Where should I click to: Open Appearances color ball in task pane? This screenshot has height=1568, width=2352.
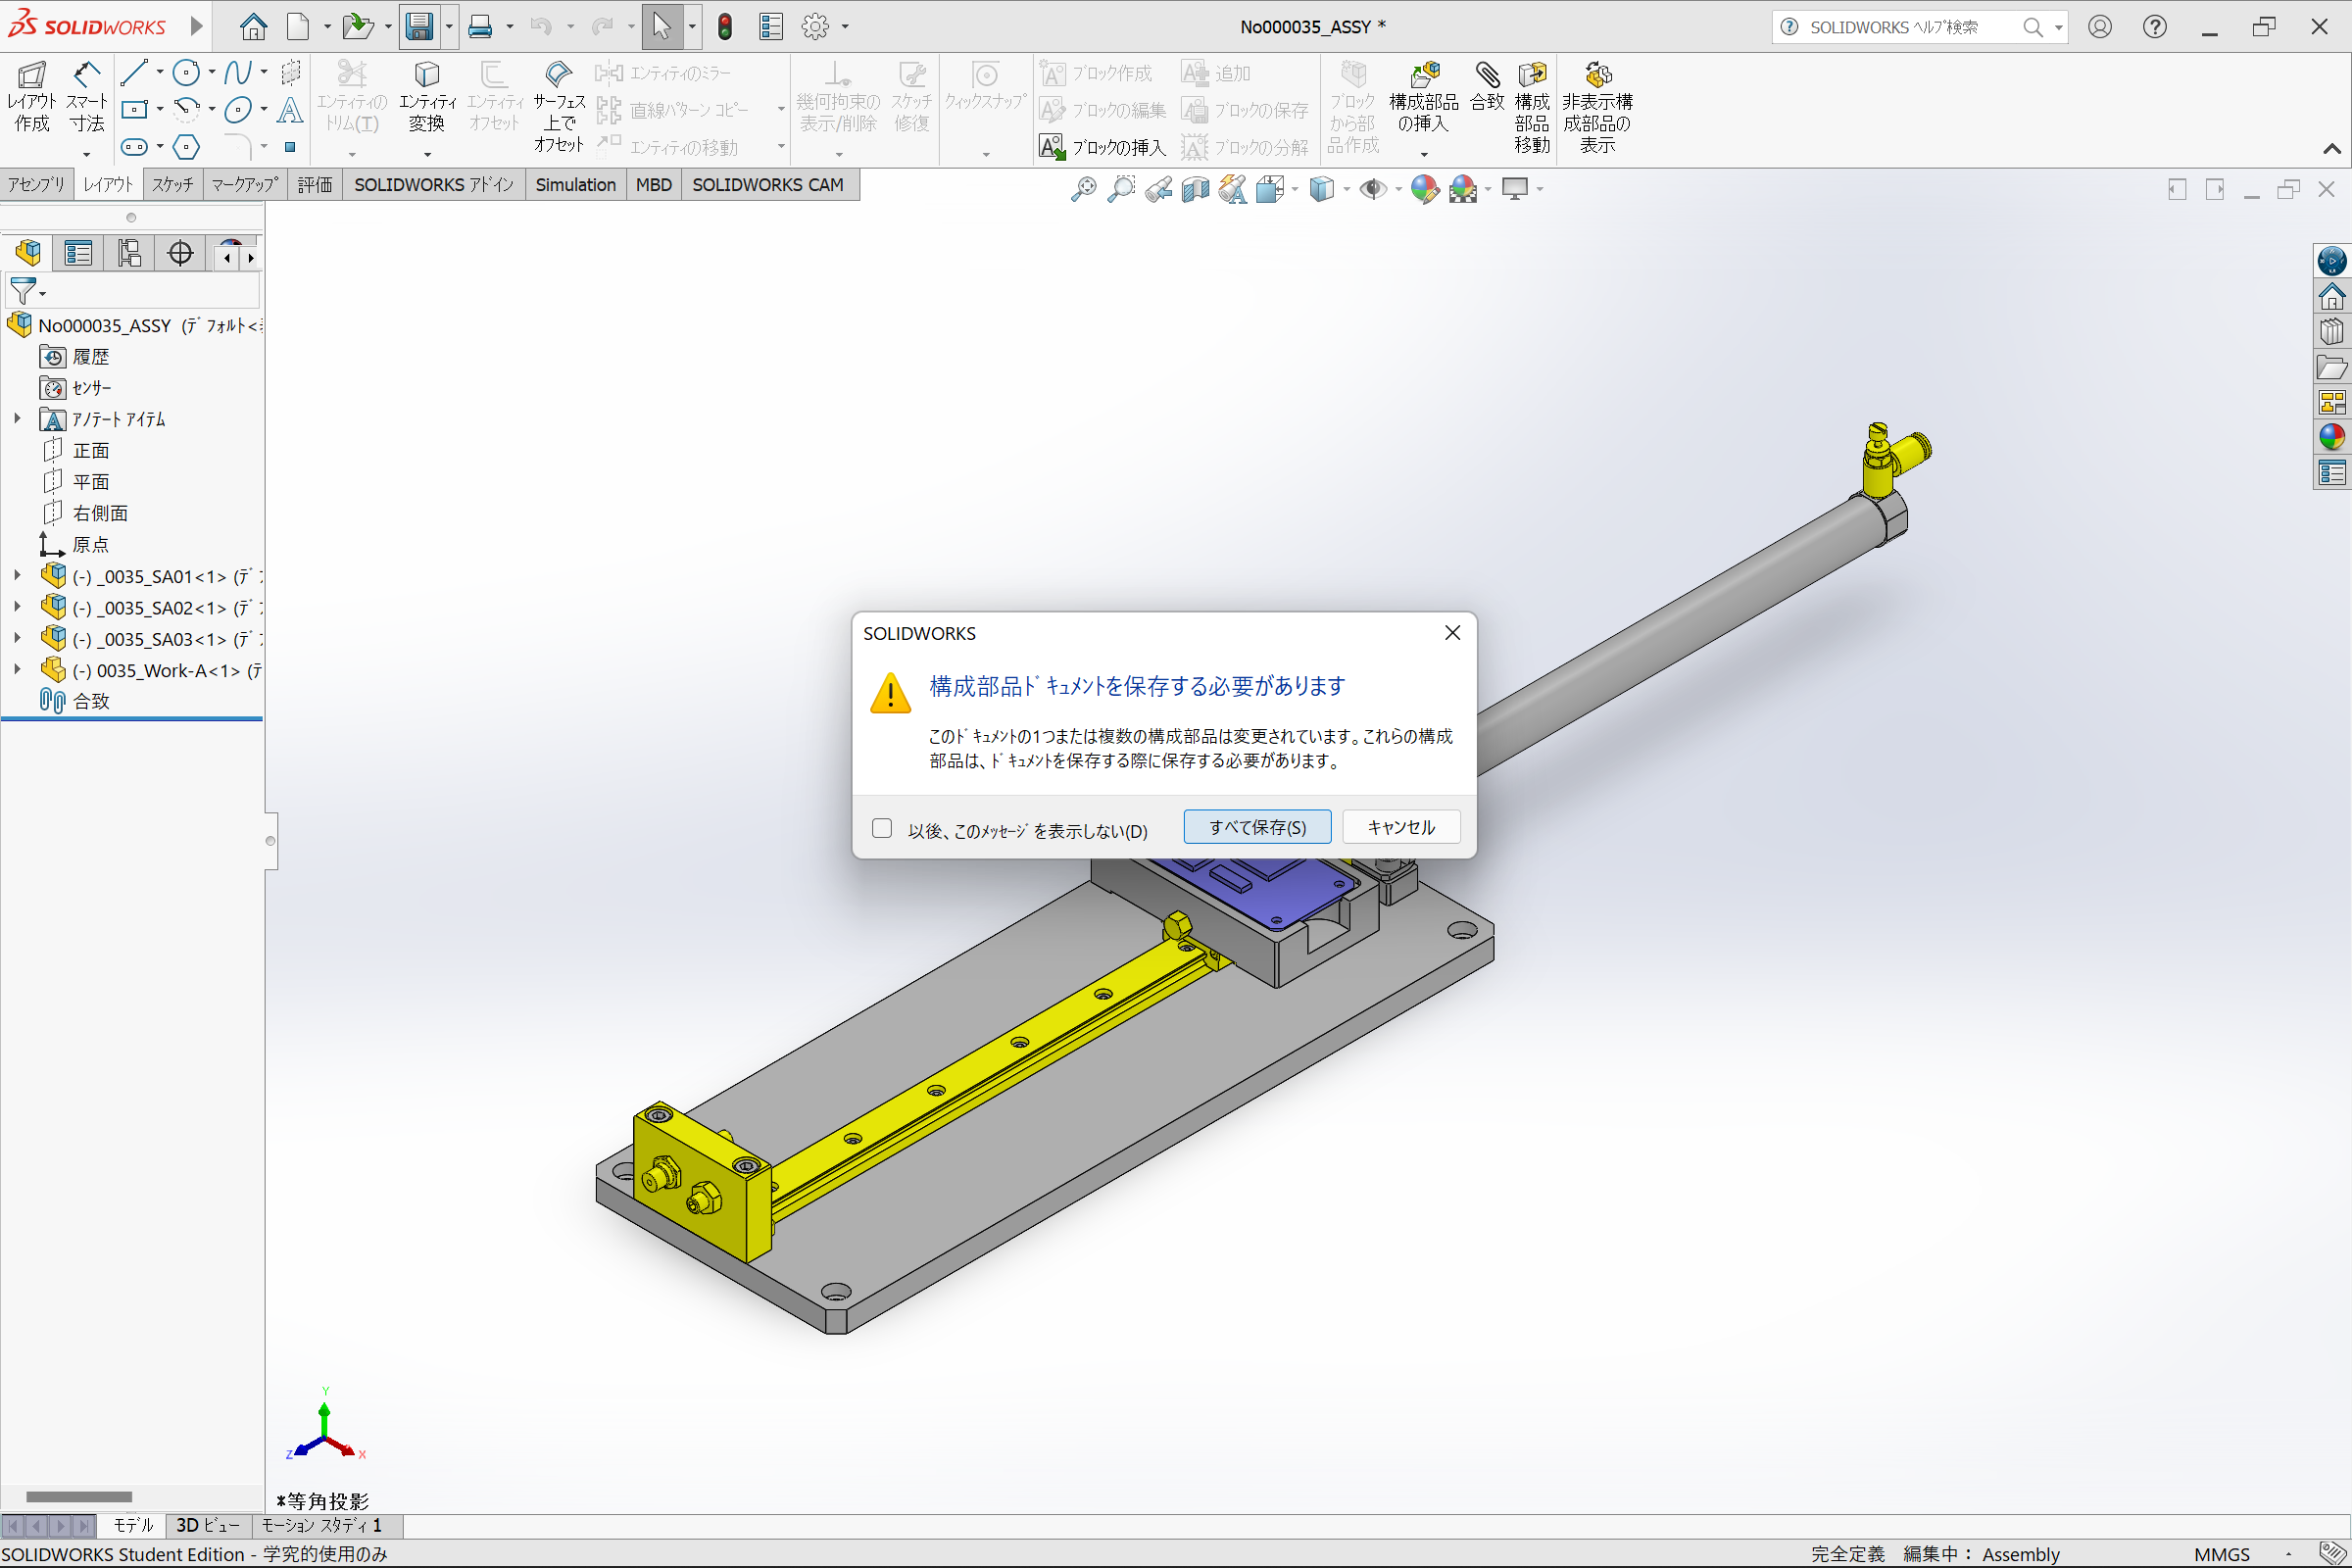click(2331, 437)
